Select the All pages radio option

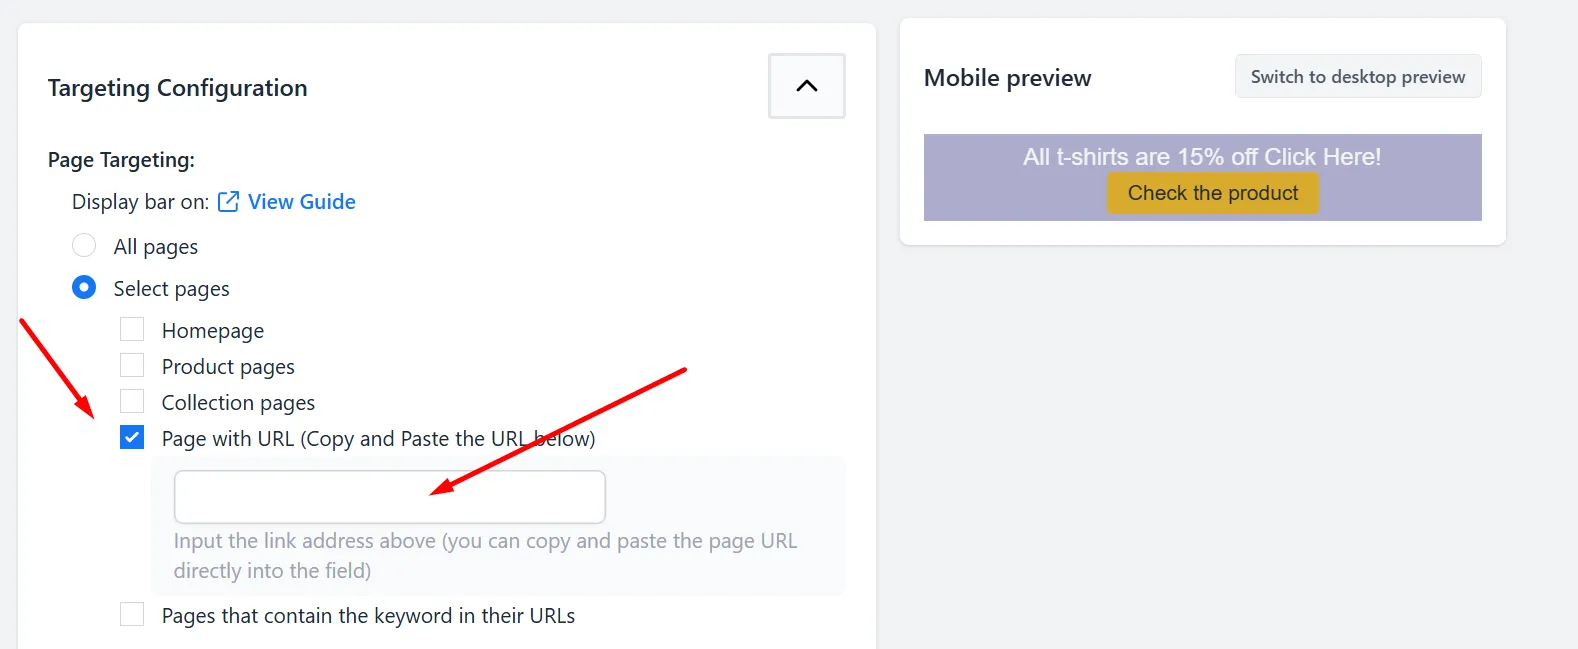[x=84, y=245]
